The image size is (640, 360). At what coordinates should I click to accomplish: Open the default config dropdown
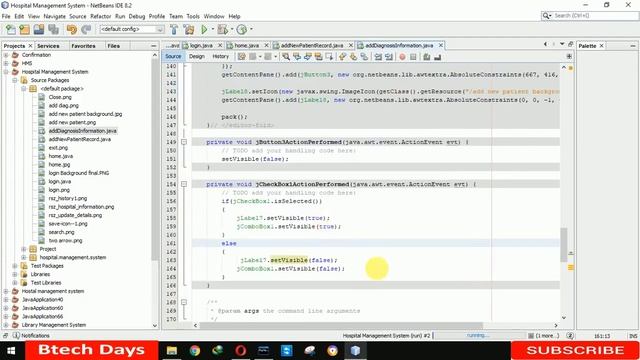click(132, 29)
